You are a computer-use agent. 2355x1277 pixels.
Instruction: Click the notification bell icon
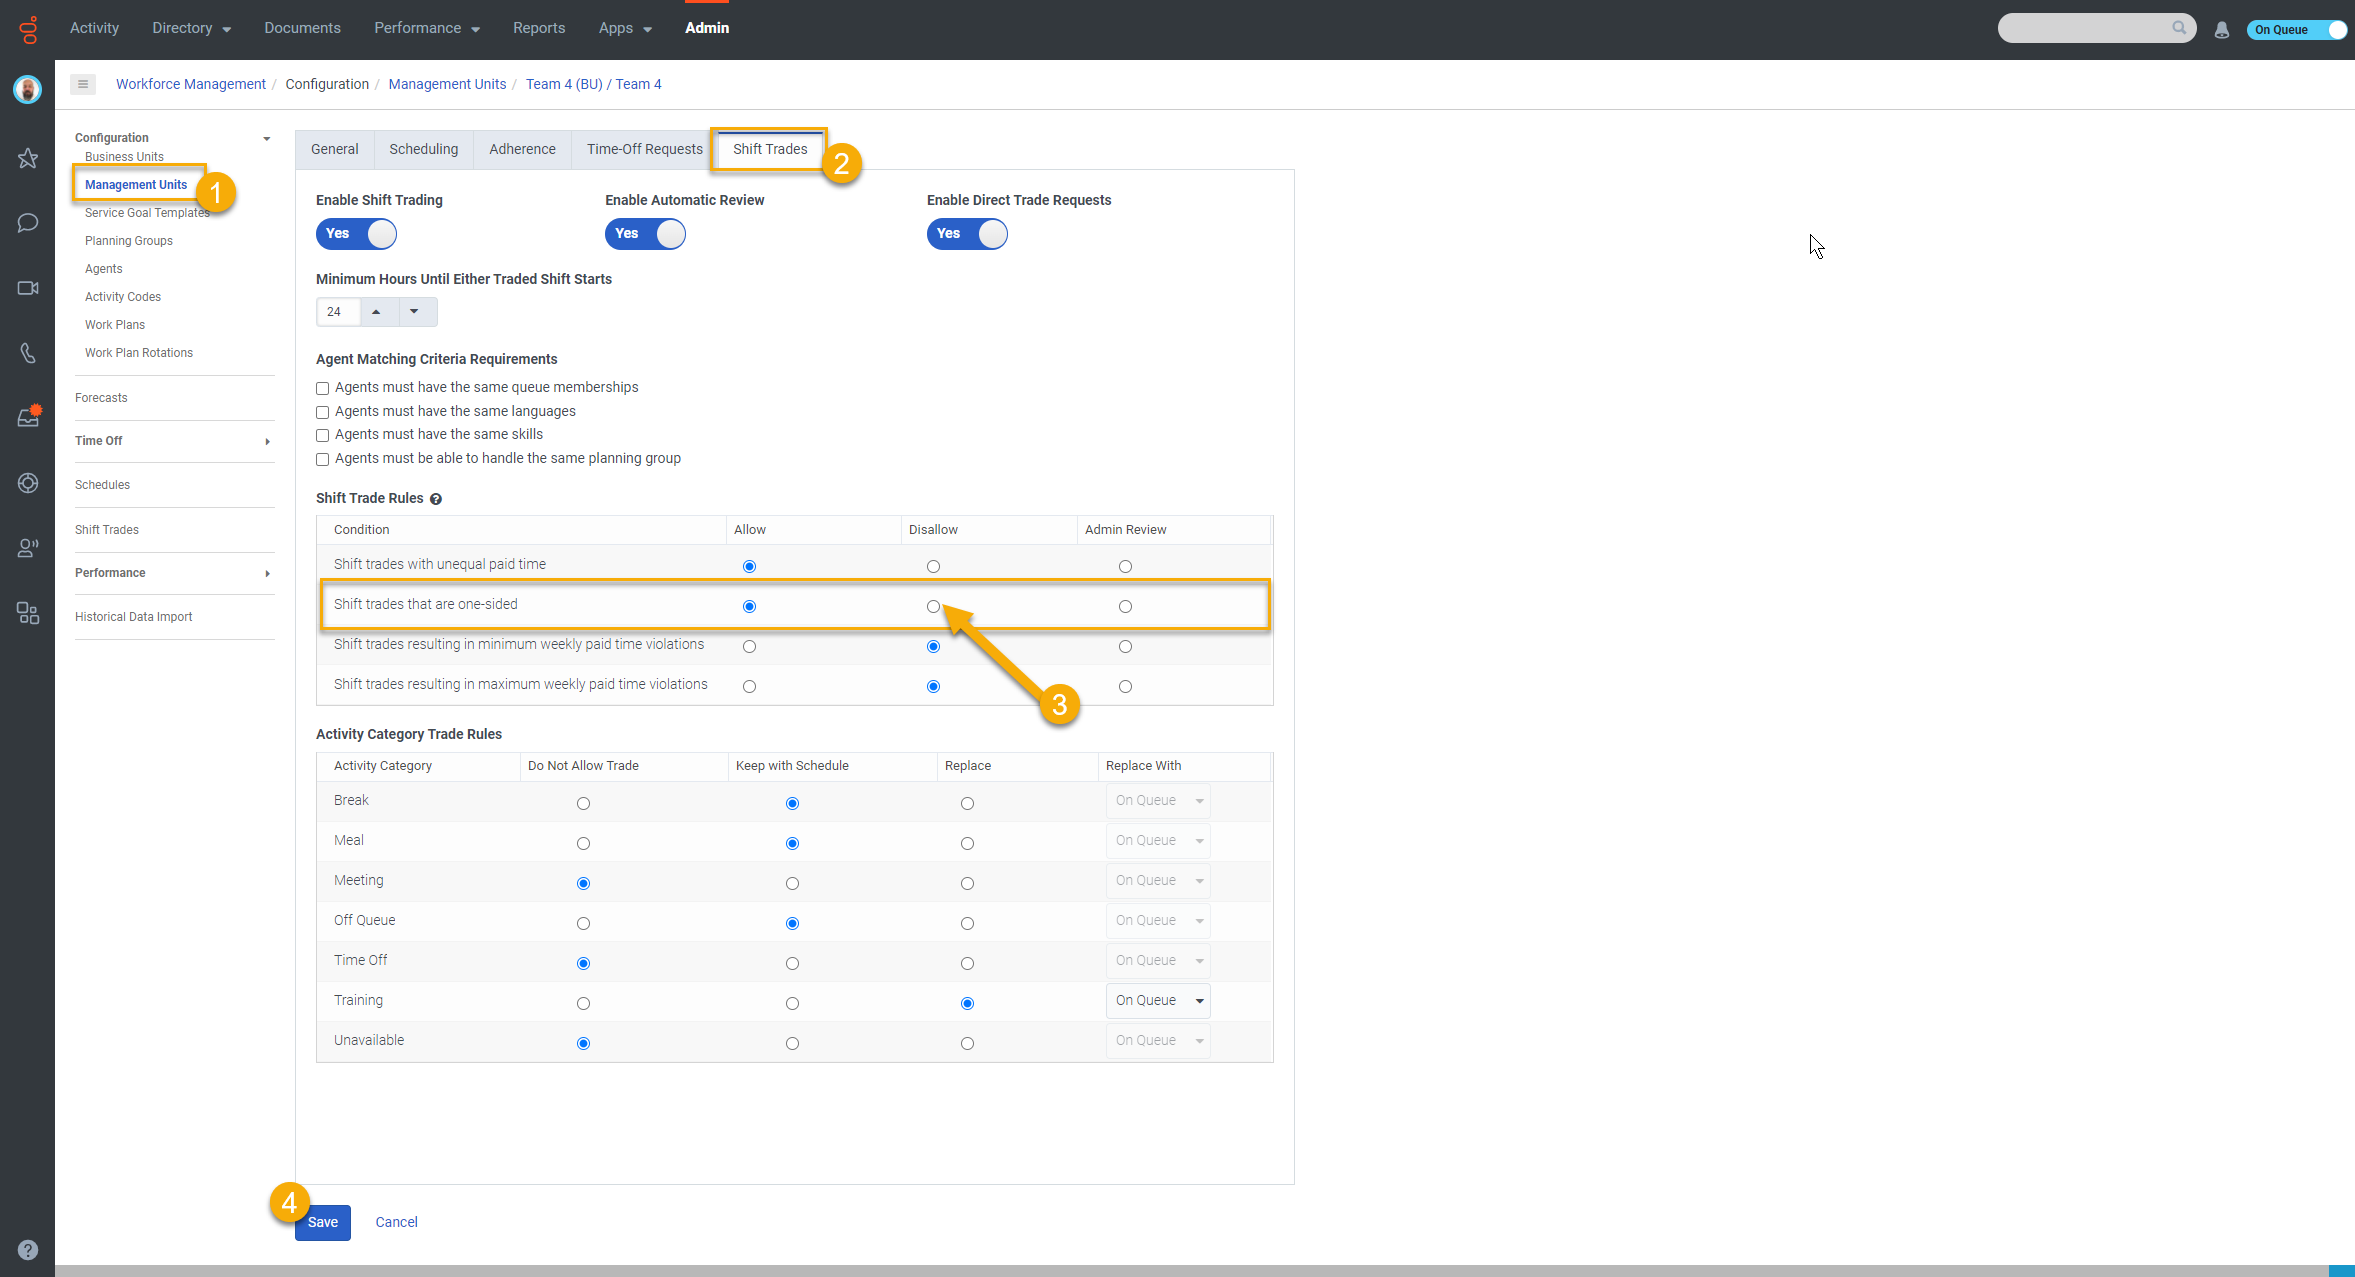2221,30
